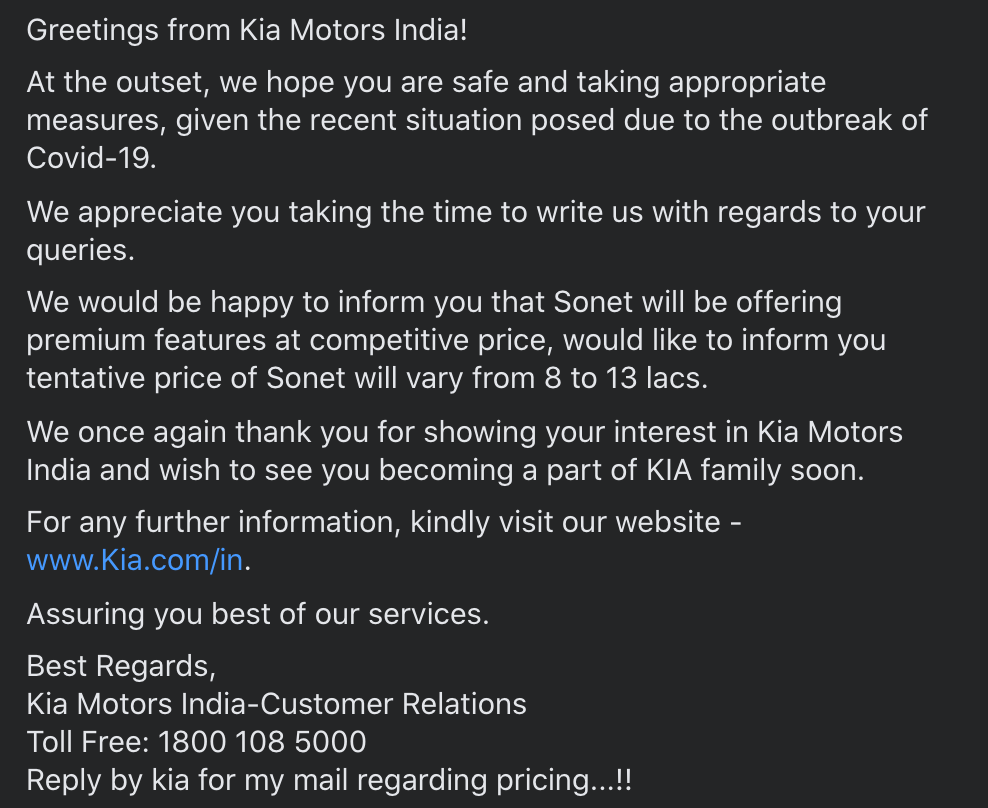Click the 'For any further information' line

384,522
